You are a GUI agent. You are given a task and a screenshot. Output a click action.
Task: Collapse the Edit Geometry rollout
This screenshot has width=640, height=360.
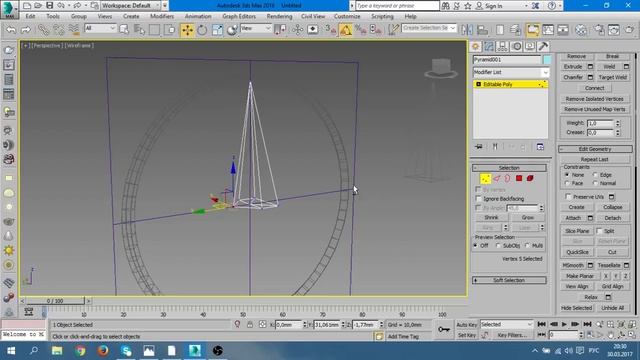(595, 149)
